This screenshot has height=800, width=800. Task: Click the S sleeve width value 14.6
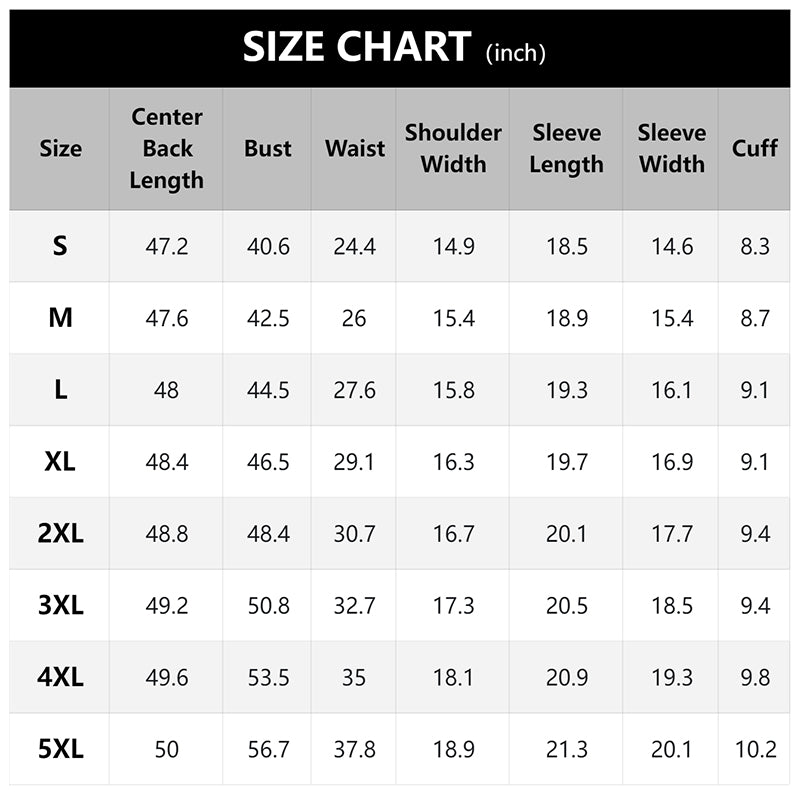pos(672,246)
